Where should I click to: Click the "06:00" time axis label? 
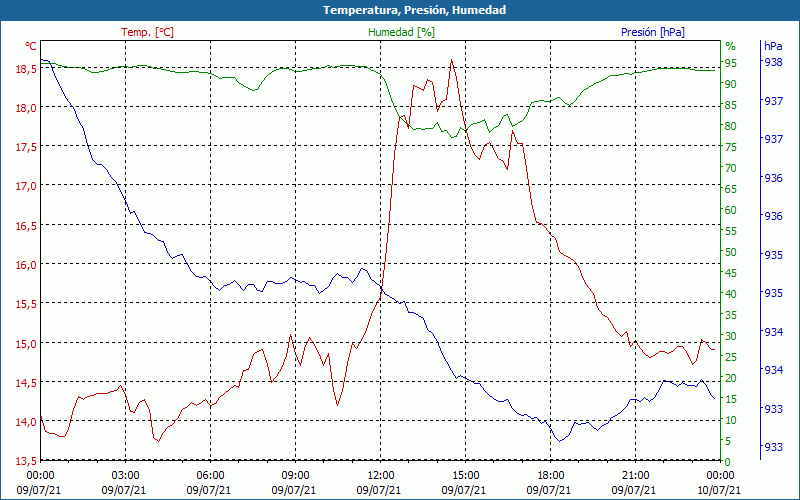click(211, 476)
